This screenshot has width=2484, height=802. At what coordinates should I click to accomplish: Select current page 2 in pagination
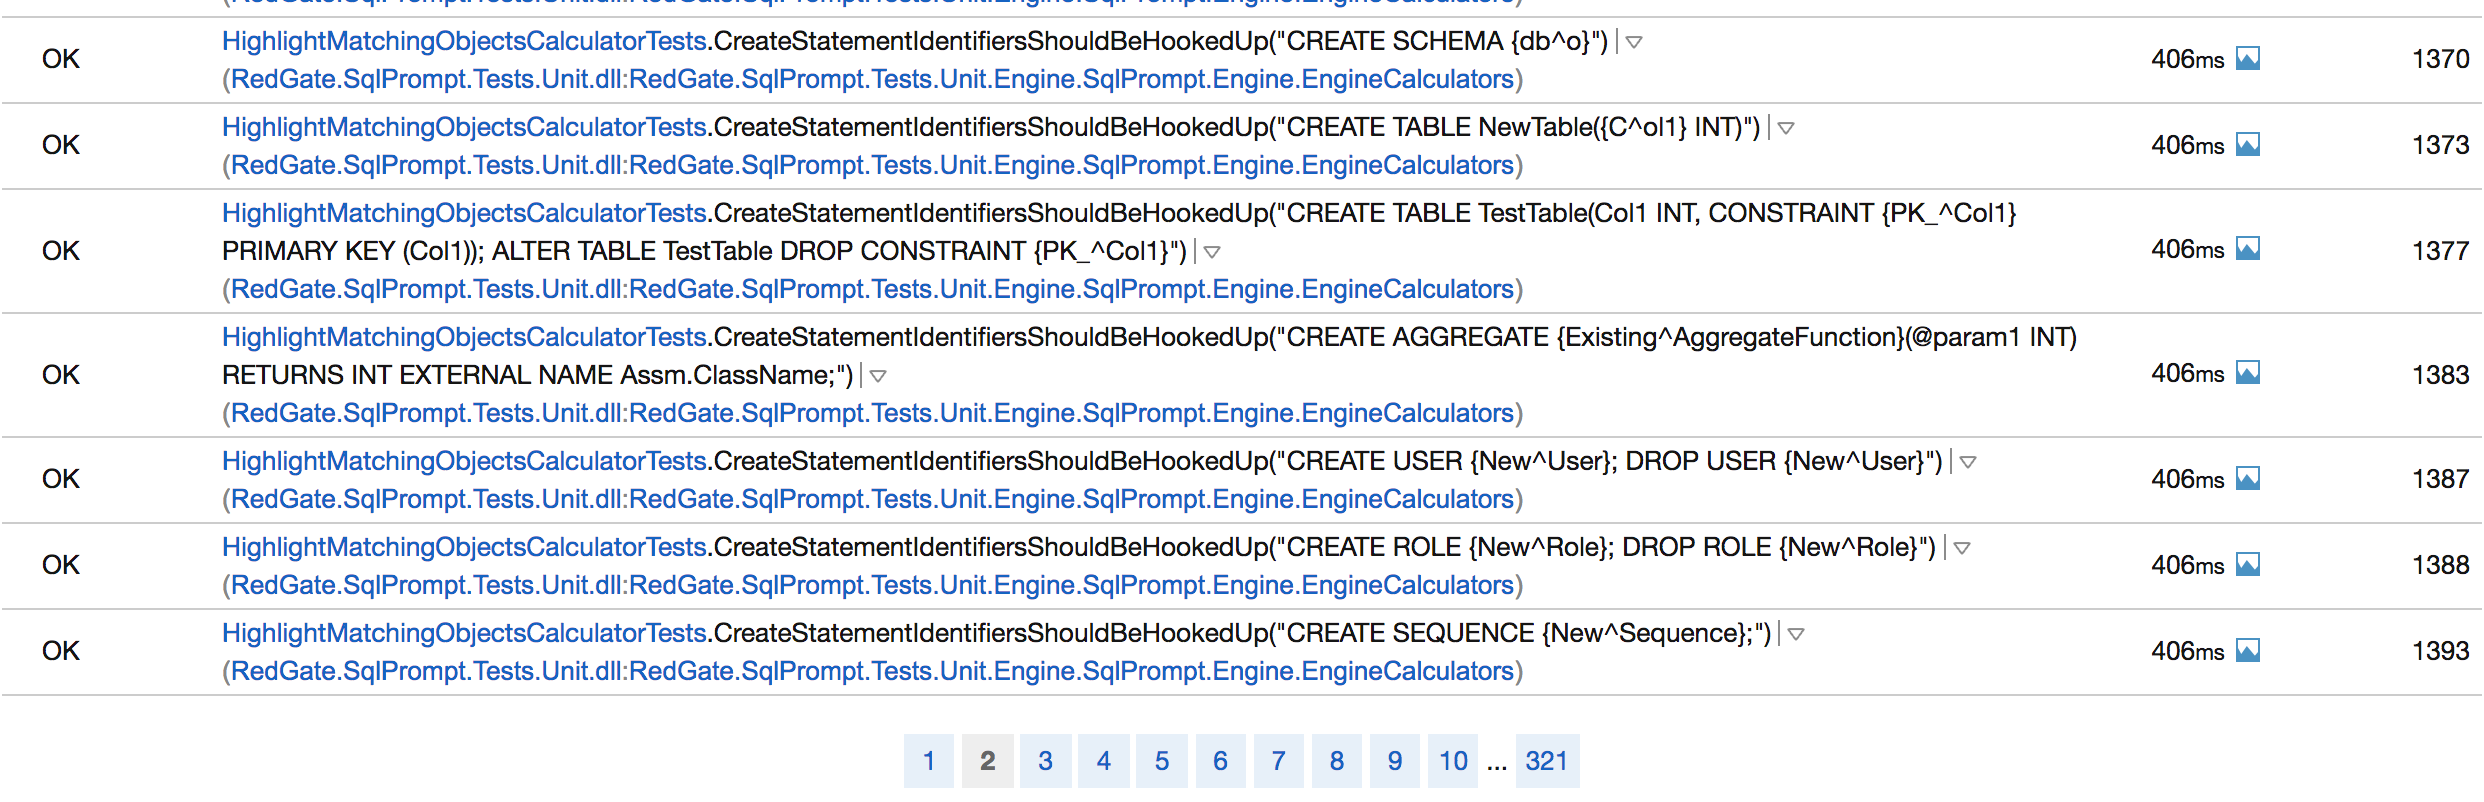[988, 762]
